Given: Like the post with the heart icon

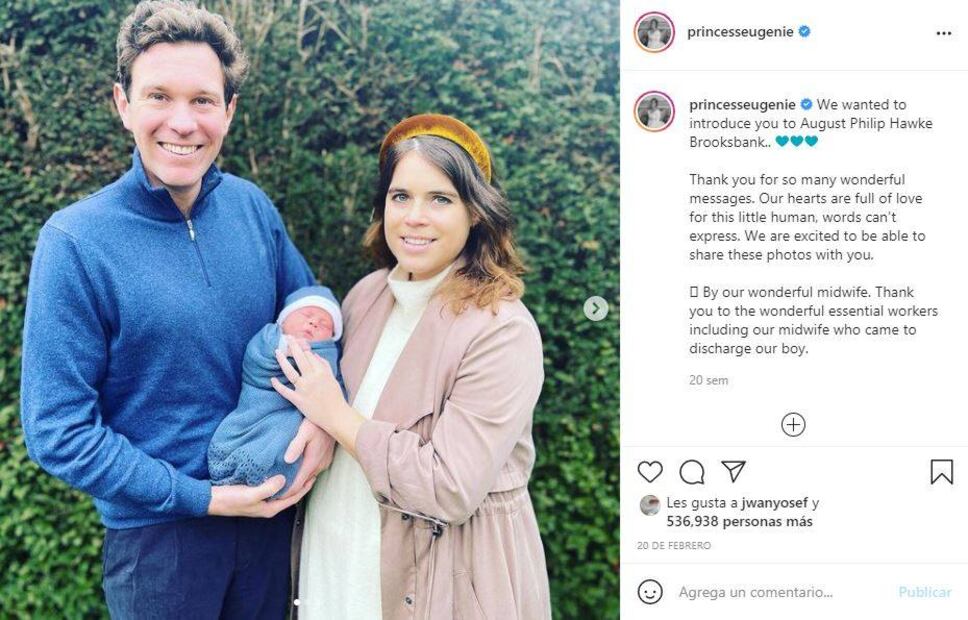Looking at the screenshot, I should tap(650, 472).
